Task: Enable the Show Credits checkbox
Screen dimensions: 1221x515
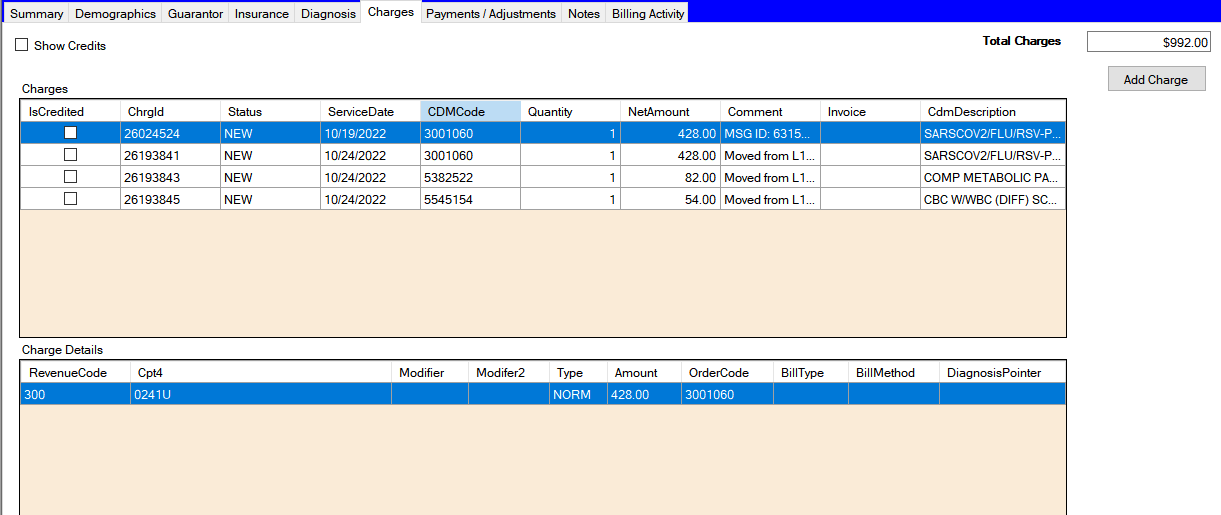Action: point(22,46)
